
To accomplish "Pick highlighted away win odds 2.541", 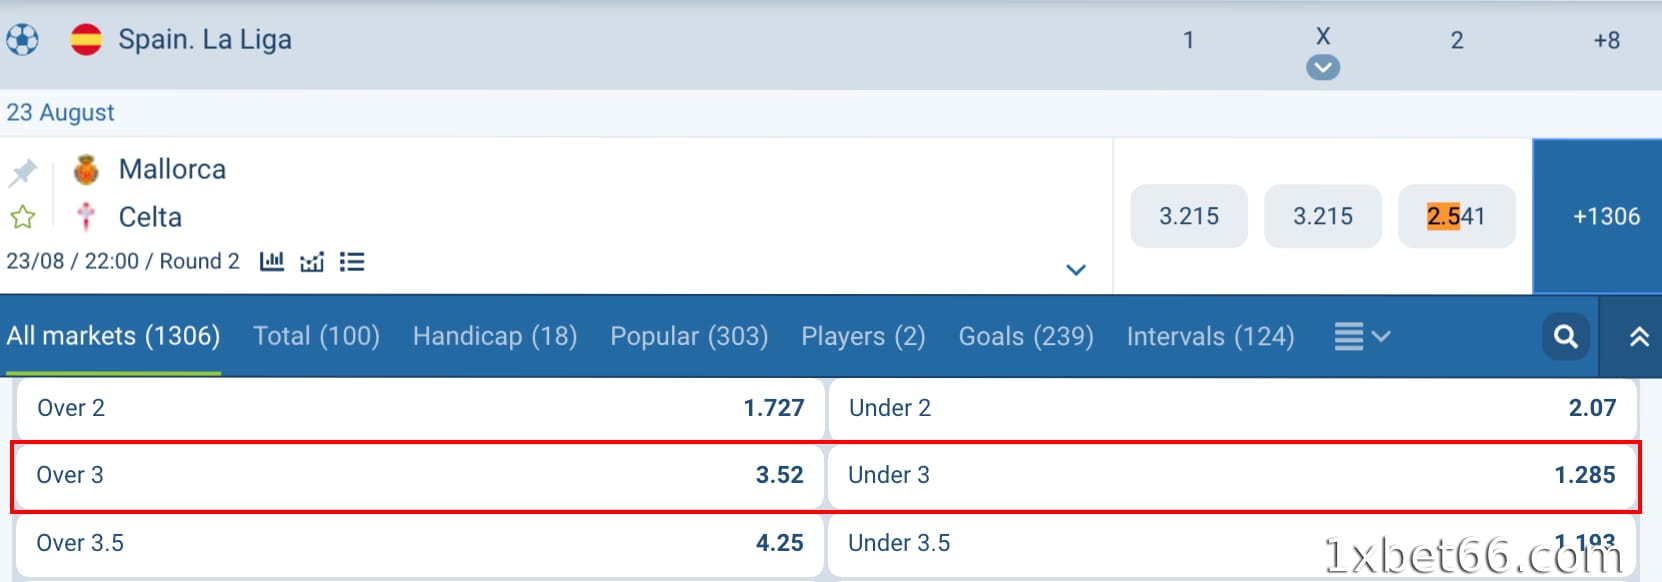I will 1456,216.
